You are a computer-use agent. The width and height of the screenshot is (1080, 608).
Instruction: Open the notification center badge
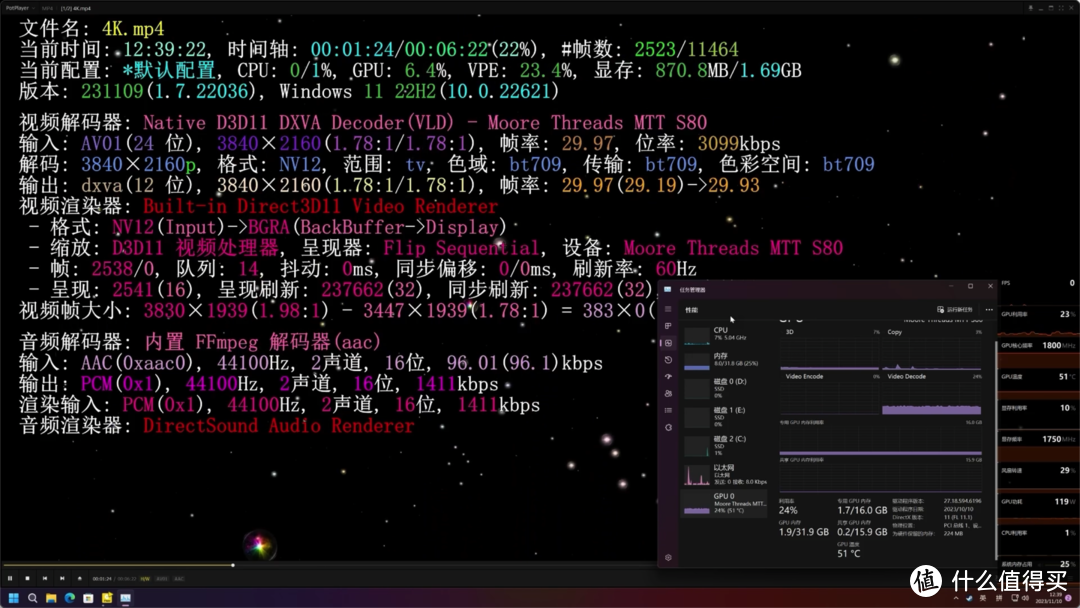(x=1070, y=599)
